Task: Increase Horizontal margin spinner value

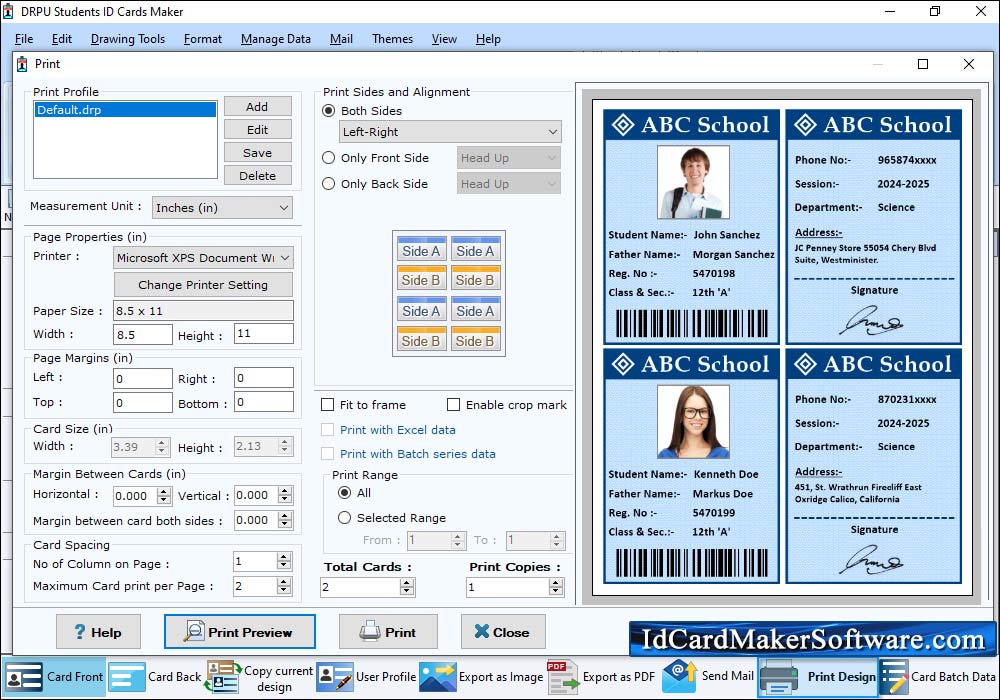Action: [x=165, y=492]
